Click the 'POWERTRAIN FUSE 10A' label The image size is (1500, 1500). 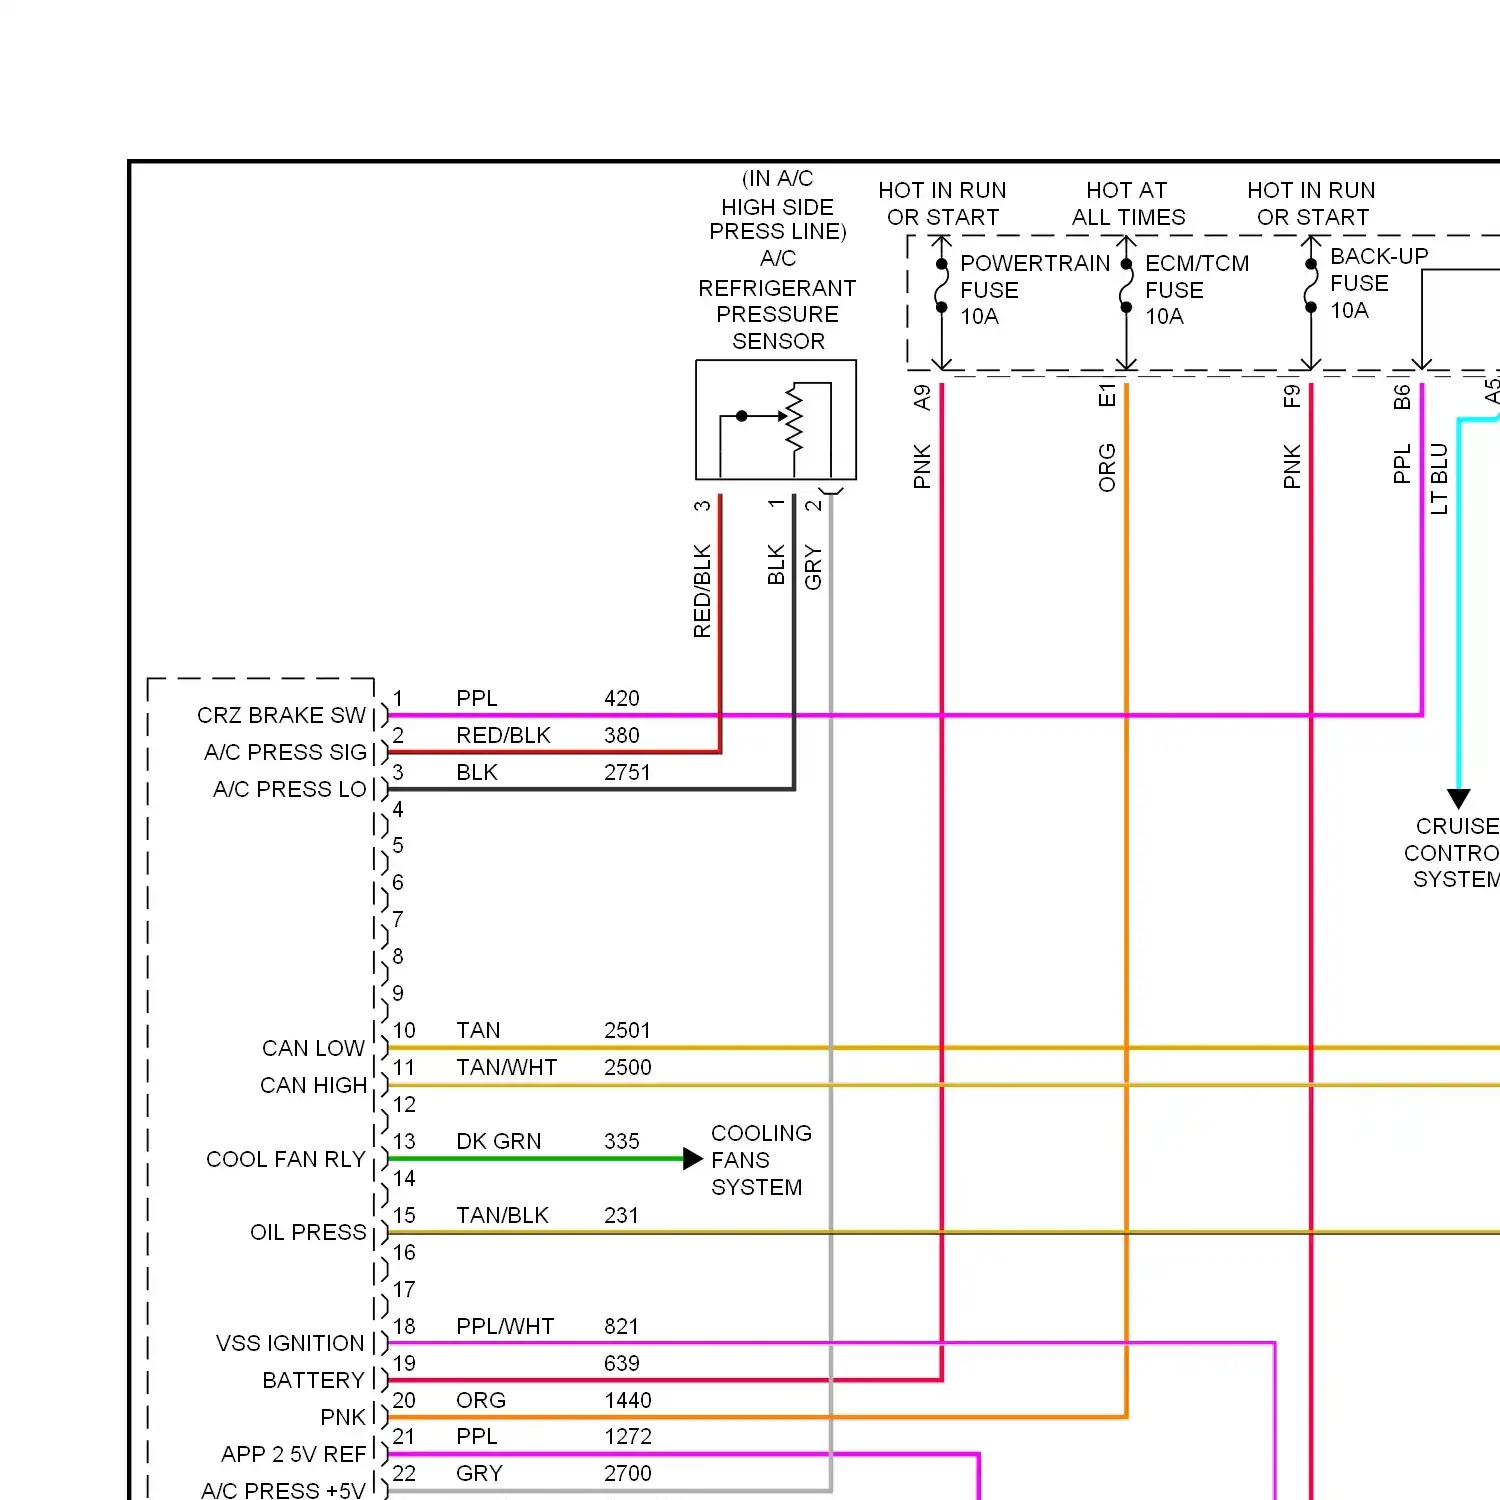click(1034, 290)
